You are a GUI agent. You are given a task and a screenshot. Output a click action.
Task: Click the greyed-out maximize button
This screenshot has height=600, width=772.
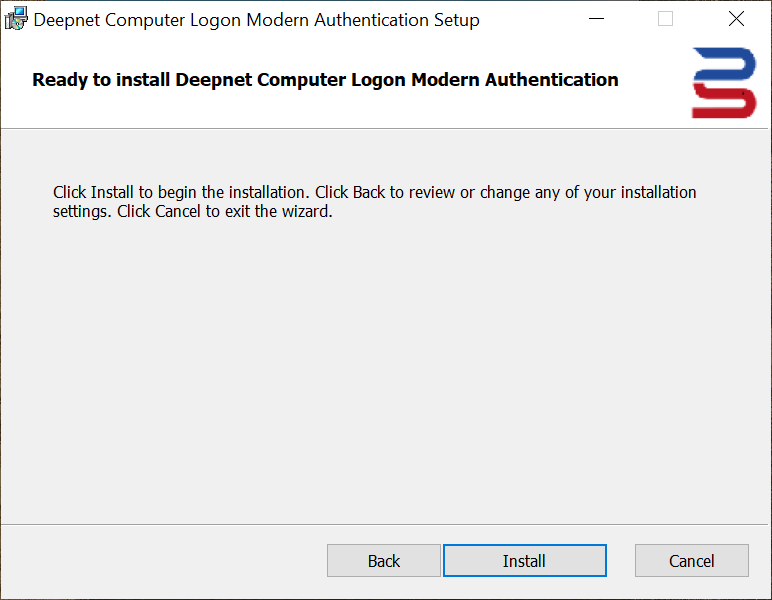pyautogui.click(x=665, y=19)
